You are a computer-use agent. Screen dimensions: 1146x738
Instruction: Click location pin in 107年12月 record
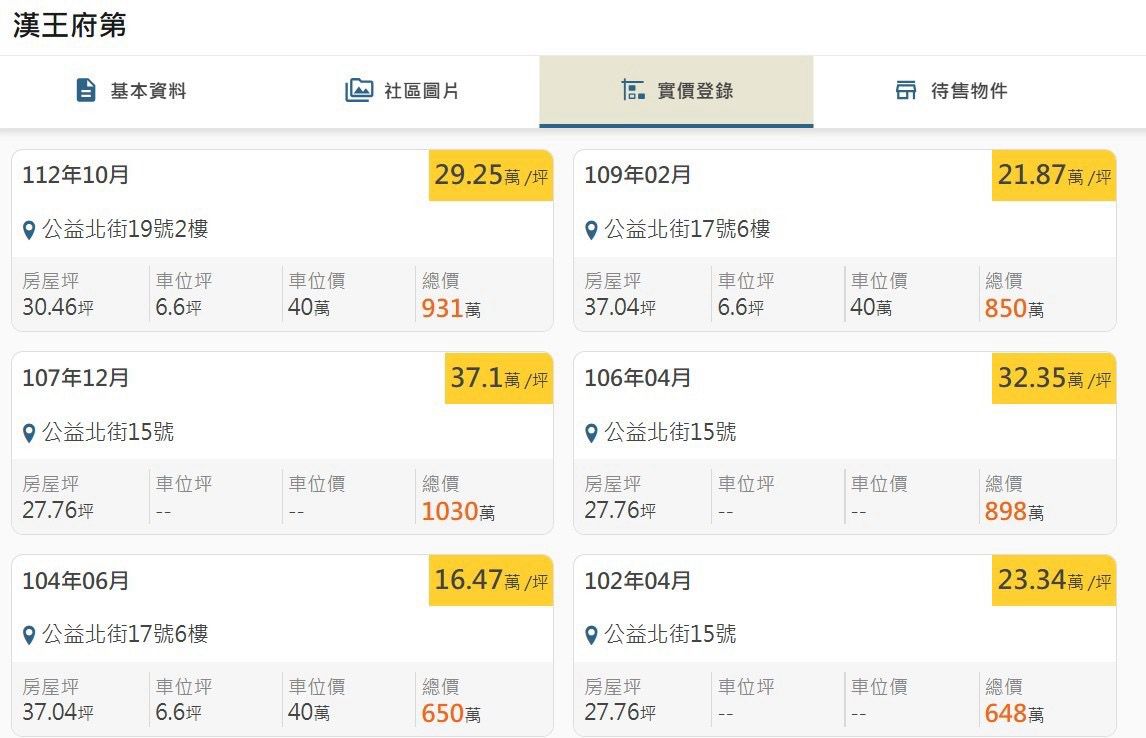click(x=29, y=434)
